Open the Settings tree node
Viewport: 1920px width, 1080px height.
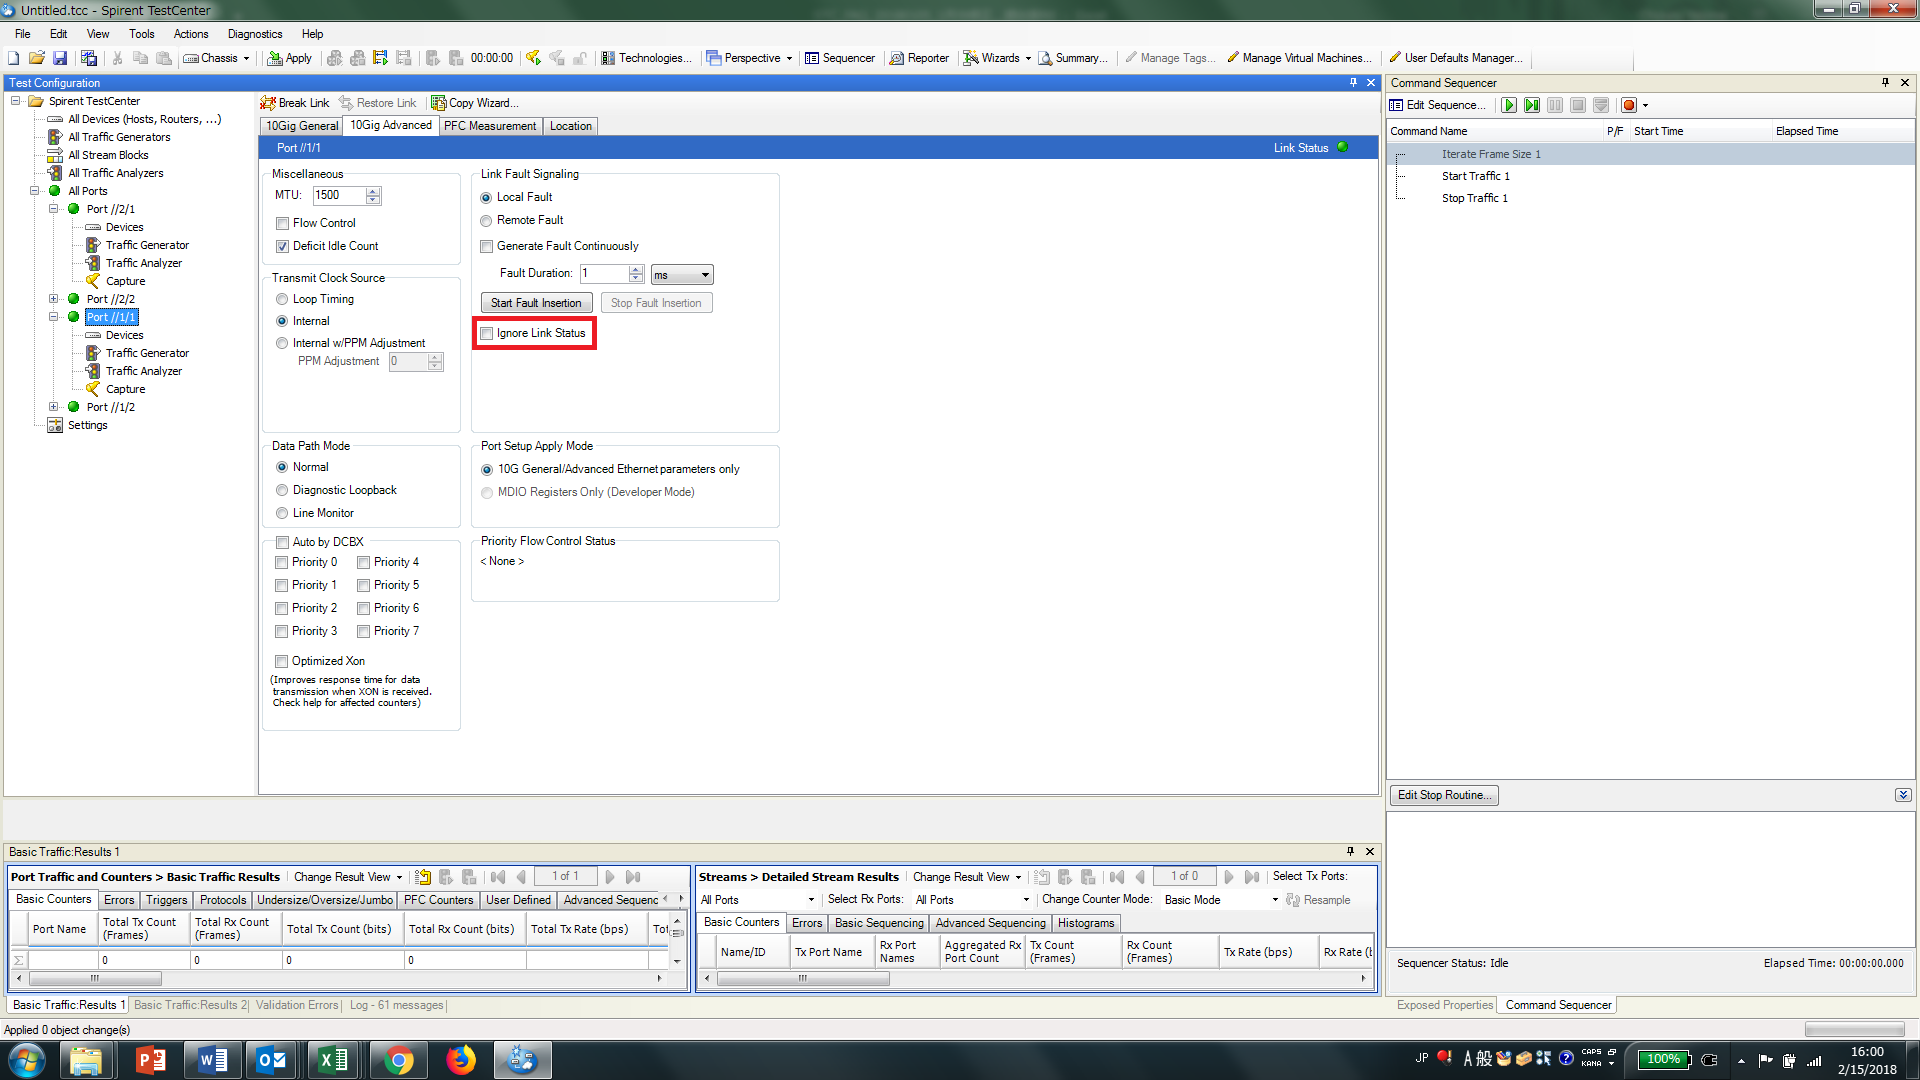tap(87, 425)
